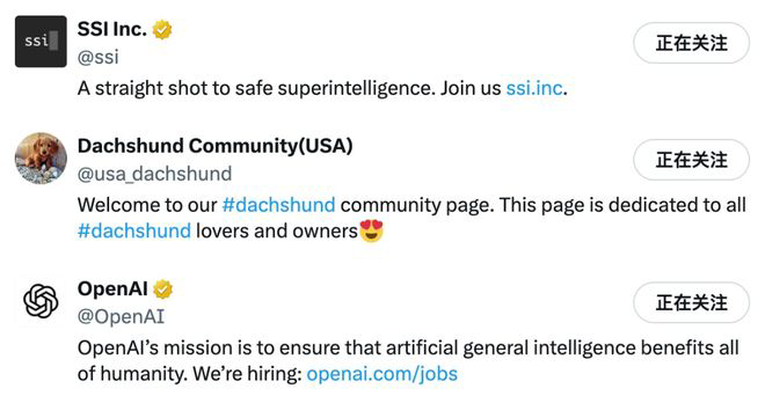The image size is (765, 396).
Task: Open the OpenAI logo avatar
Action: 41,301
